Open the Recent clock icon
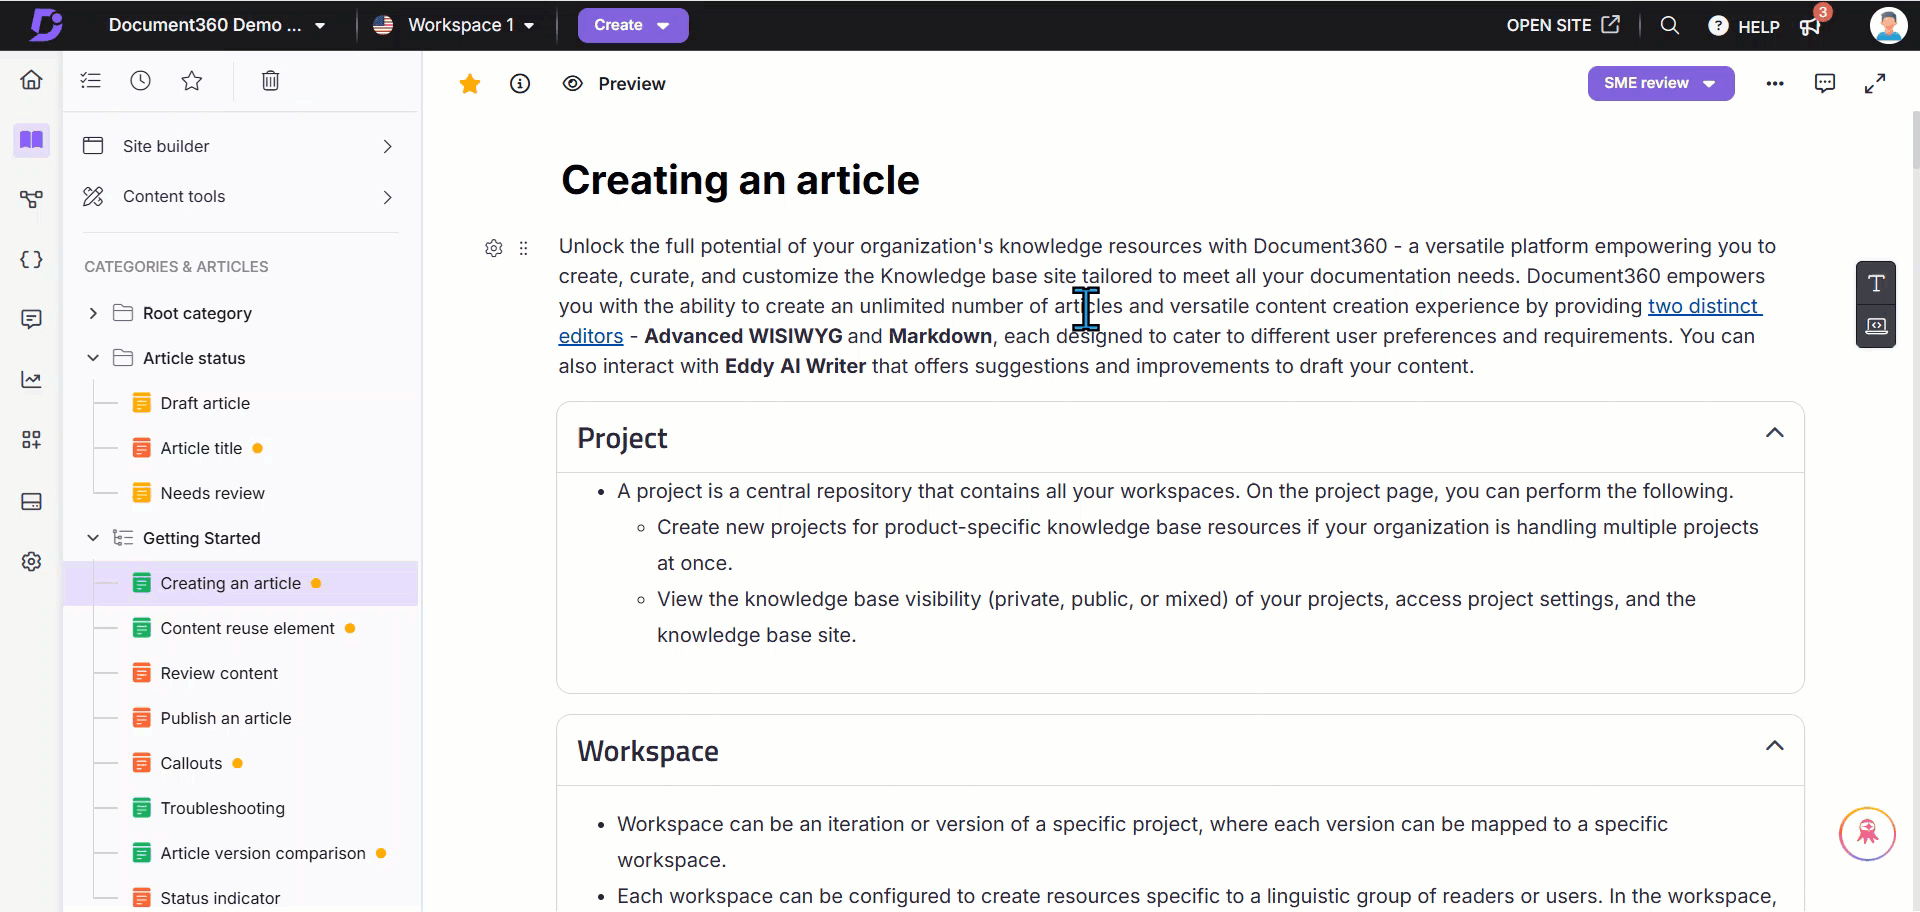Viewport: 1920px width, 912px height. (141, 81)
